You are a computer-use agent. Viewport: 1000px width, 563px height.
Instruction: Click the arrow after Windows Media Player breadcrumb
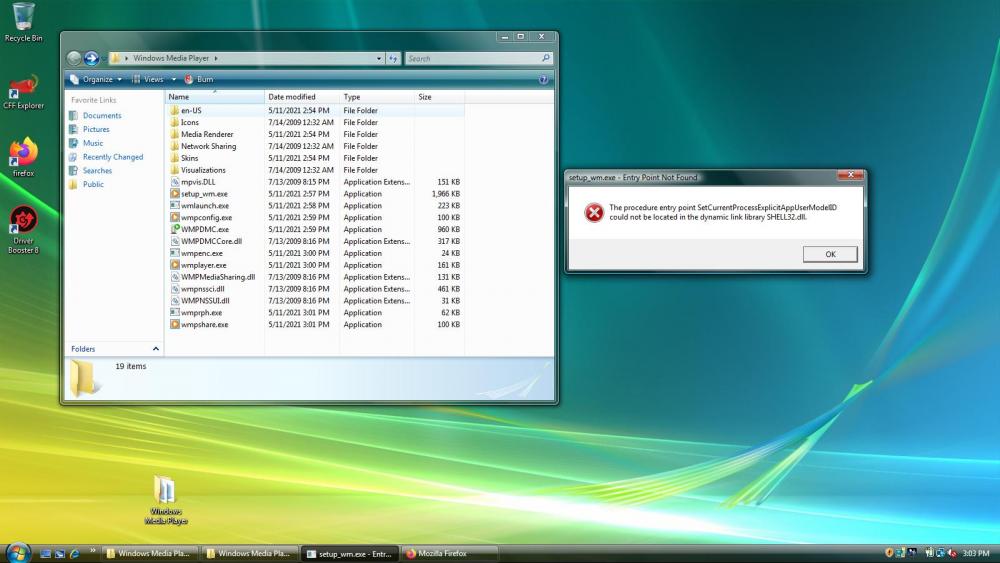point(216,59)
